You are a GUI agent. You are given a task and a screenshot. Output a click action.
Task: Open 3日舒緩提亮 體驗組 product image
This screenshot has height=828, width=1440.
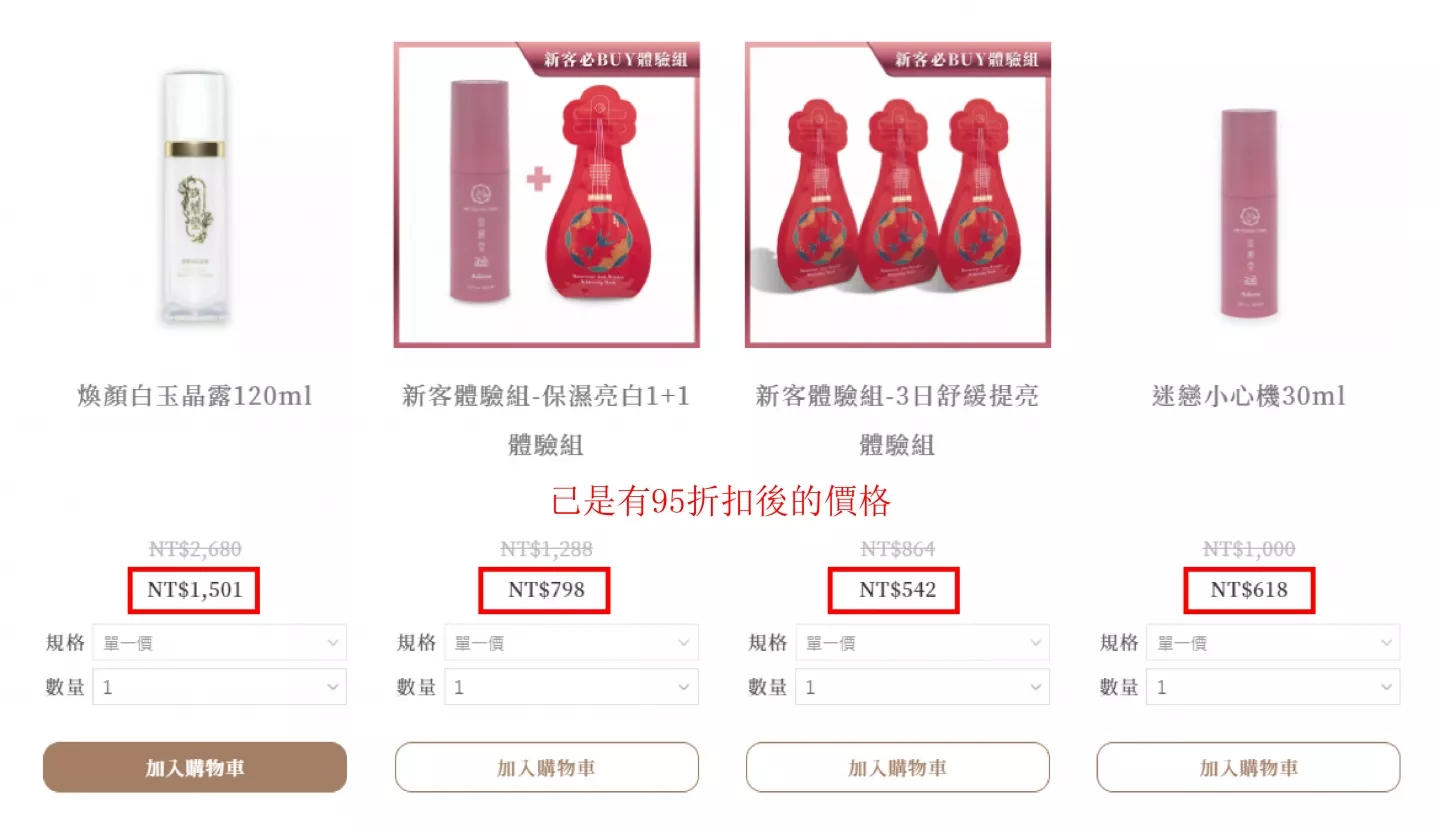click(x=897, y=195)
